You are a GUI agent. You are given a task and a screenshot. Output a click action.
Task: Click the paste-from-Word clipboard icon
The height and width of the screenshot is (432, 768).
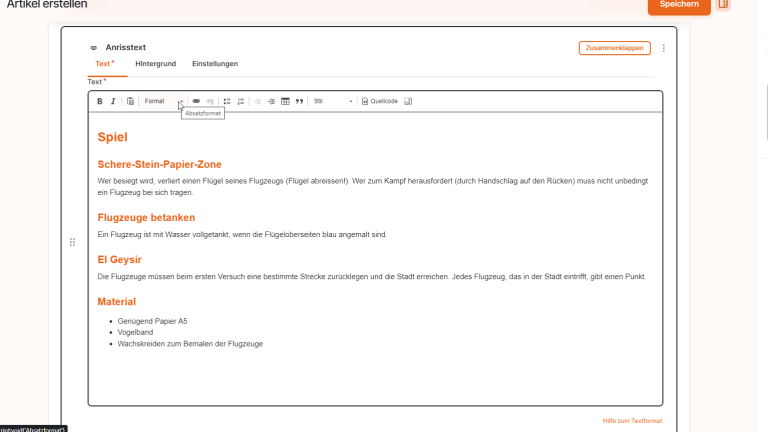(130, 101)
